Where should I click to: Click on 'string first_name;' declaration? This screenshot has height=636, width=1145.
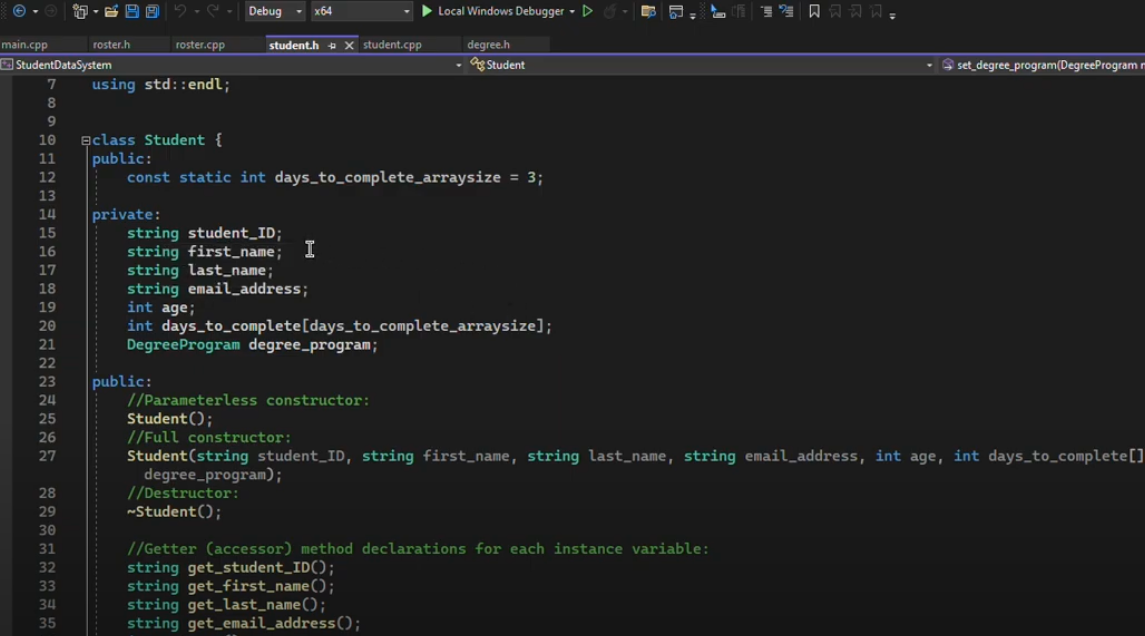point(204,252)
